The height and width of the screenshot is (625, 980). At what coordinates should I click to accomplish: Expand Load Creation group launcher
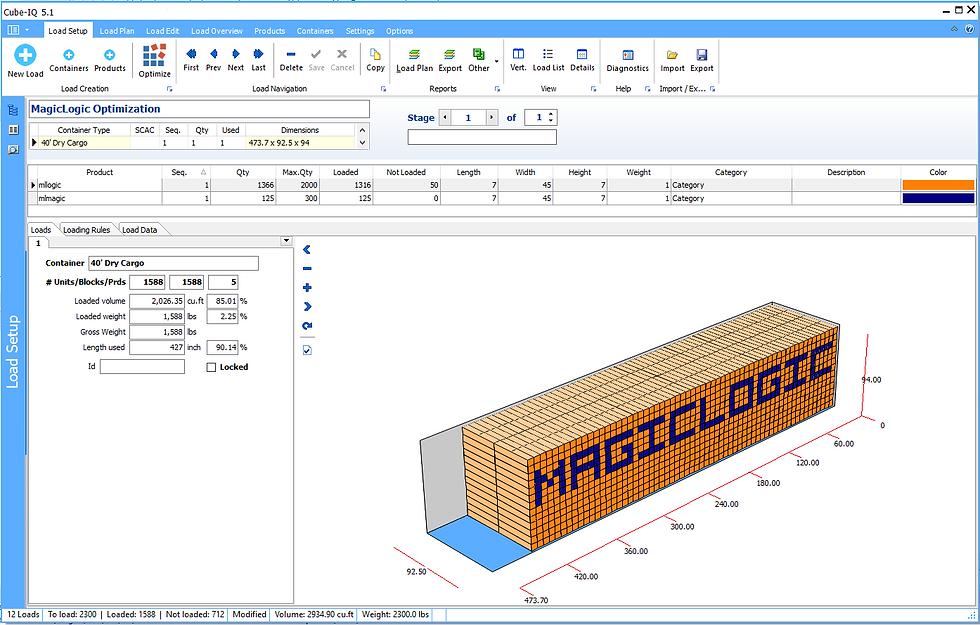169,89
